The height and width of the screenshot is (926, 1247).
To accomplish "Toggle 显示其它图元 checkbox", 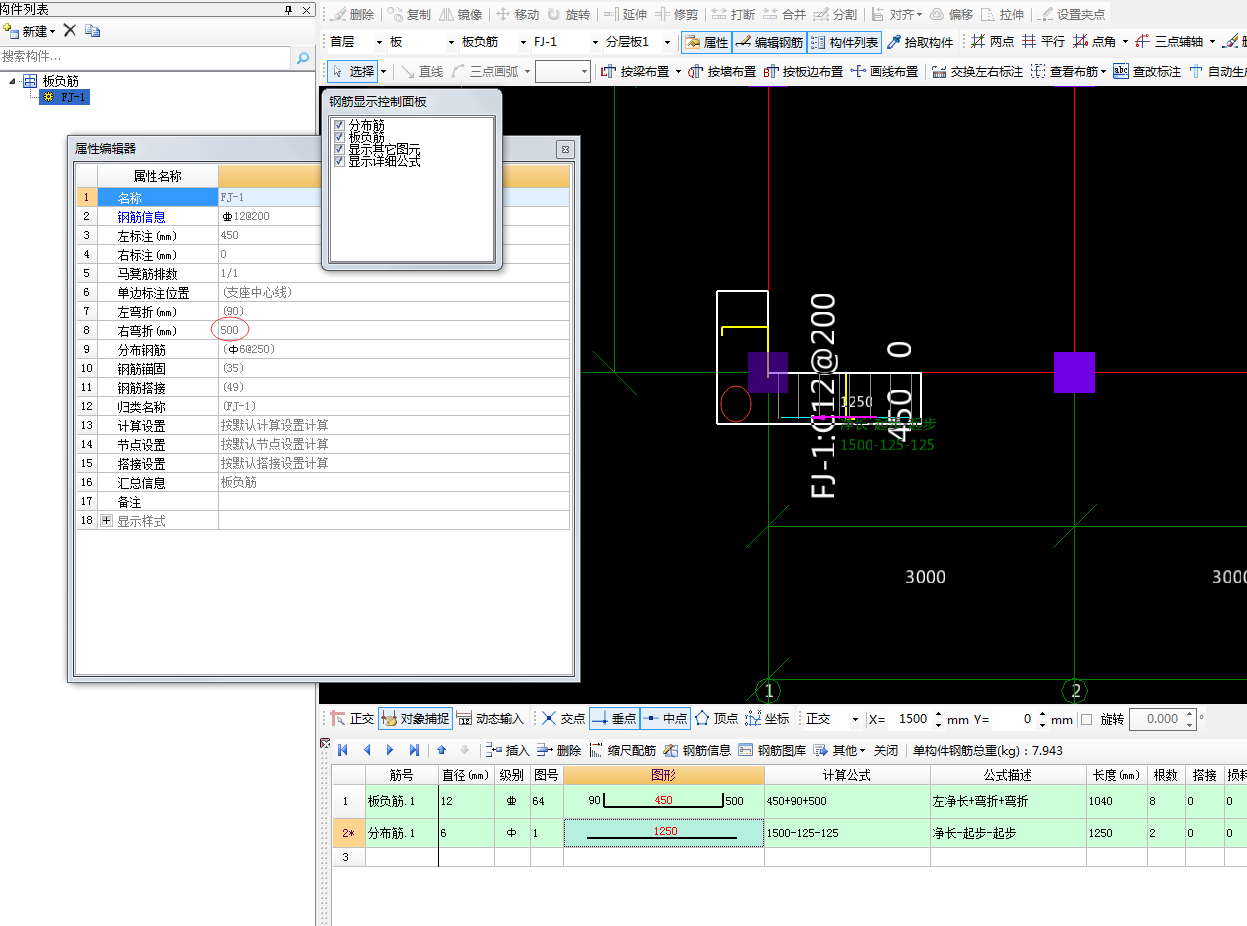I will (340, 149).
